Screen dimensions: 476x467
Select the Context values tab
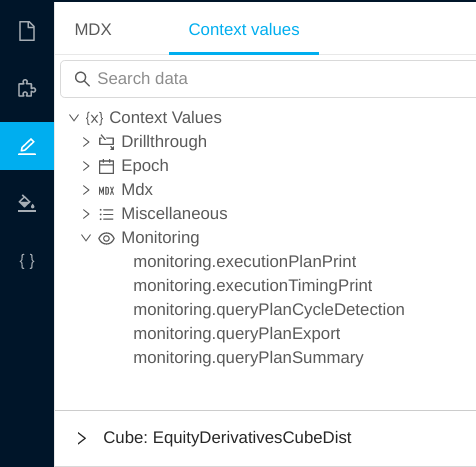coord(244,29)
